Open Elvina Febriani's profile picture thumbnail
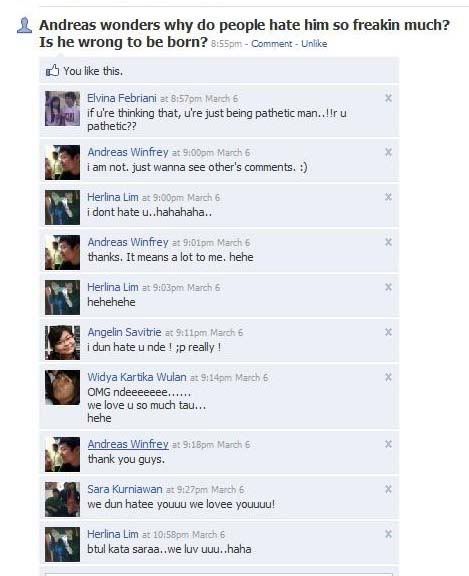Screen dimensions: 469x576 [x=62, y=108]
